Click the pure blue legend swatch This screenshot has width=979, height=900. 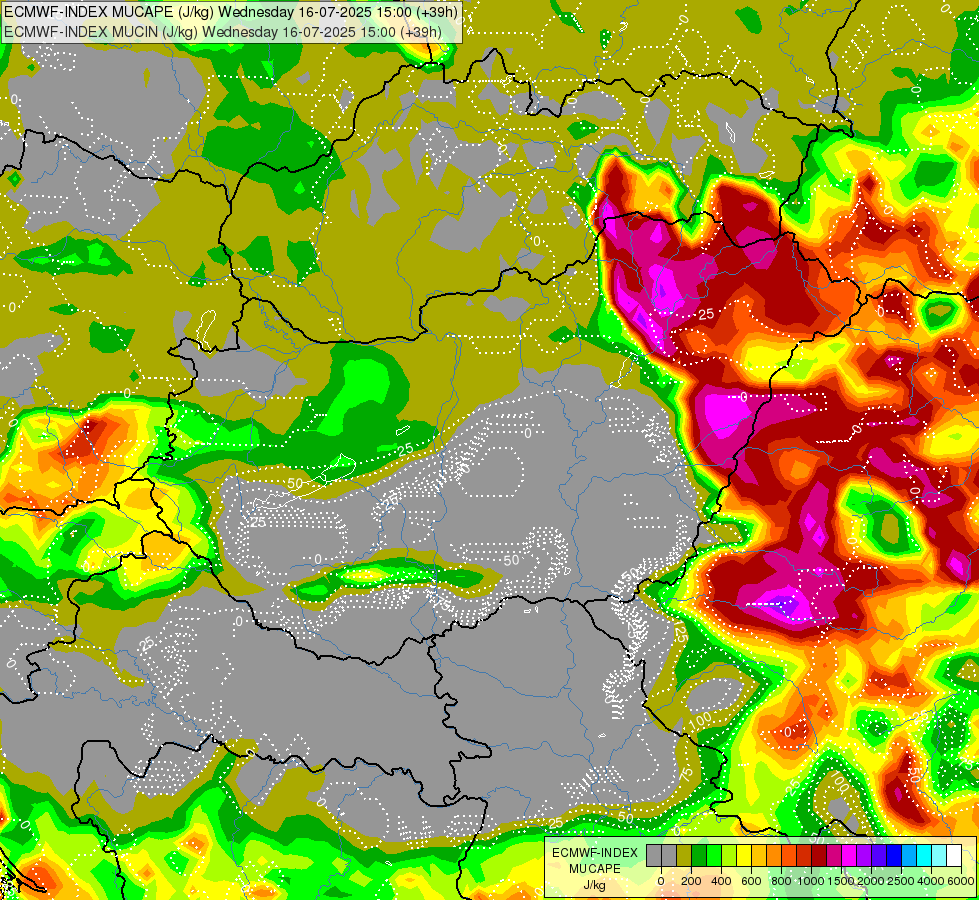895,855
